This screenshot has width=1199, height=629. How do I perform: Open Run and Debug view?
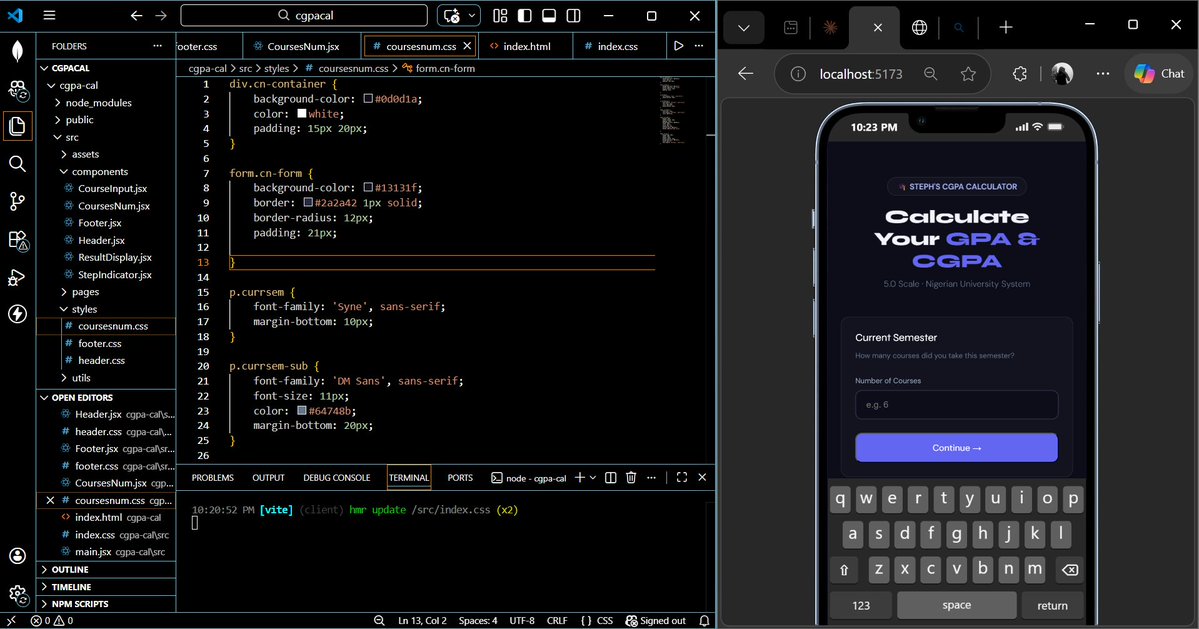click(18, 277)
